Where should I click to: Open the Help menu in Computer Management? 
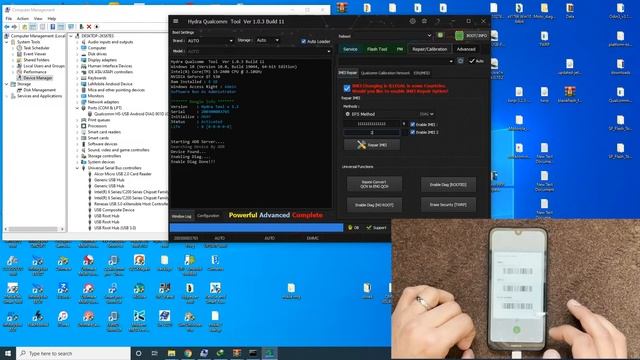point(51,18)
